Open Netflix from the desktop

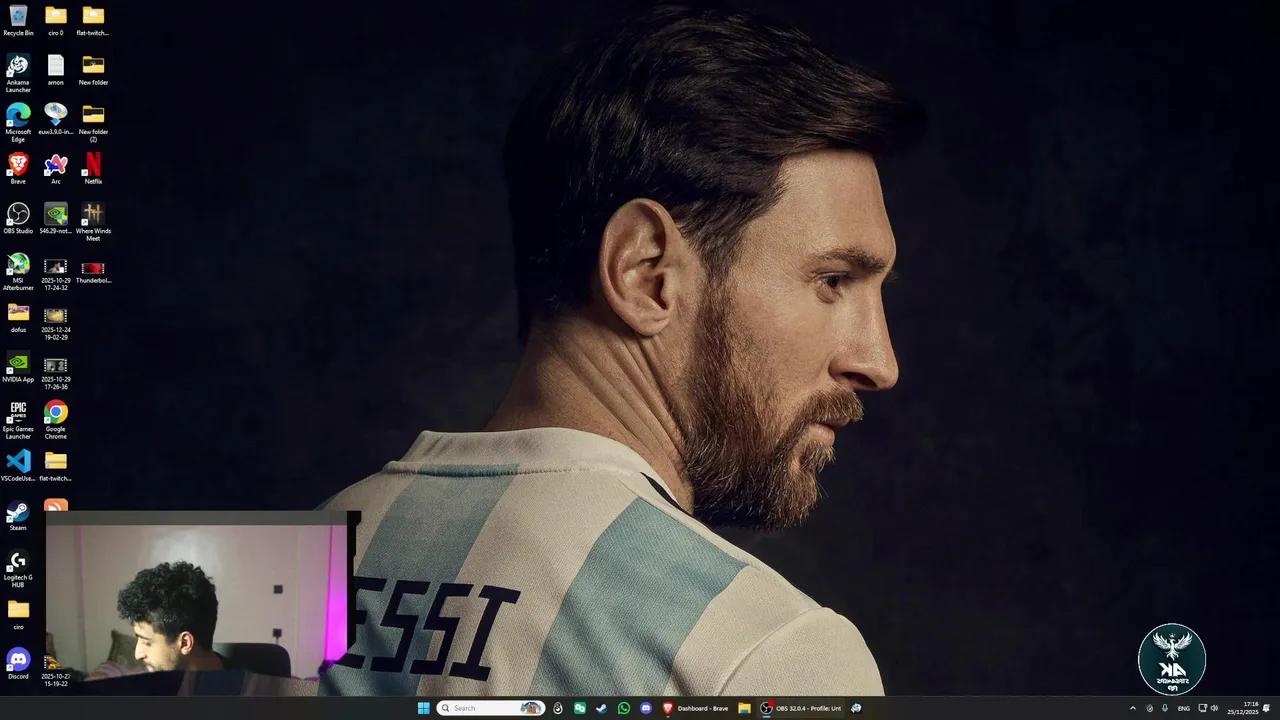click(93, 164)
